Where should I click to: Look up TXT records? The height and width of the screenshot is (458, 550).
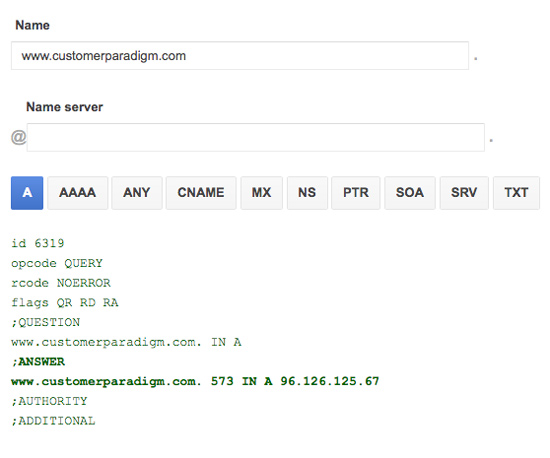[x=516, y=193]
